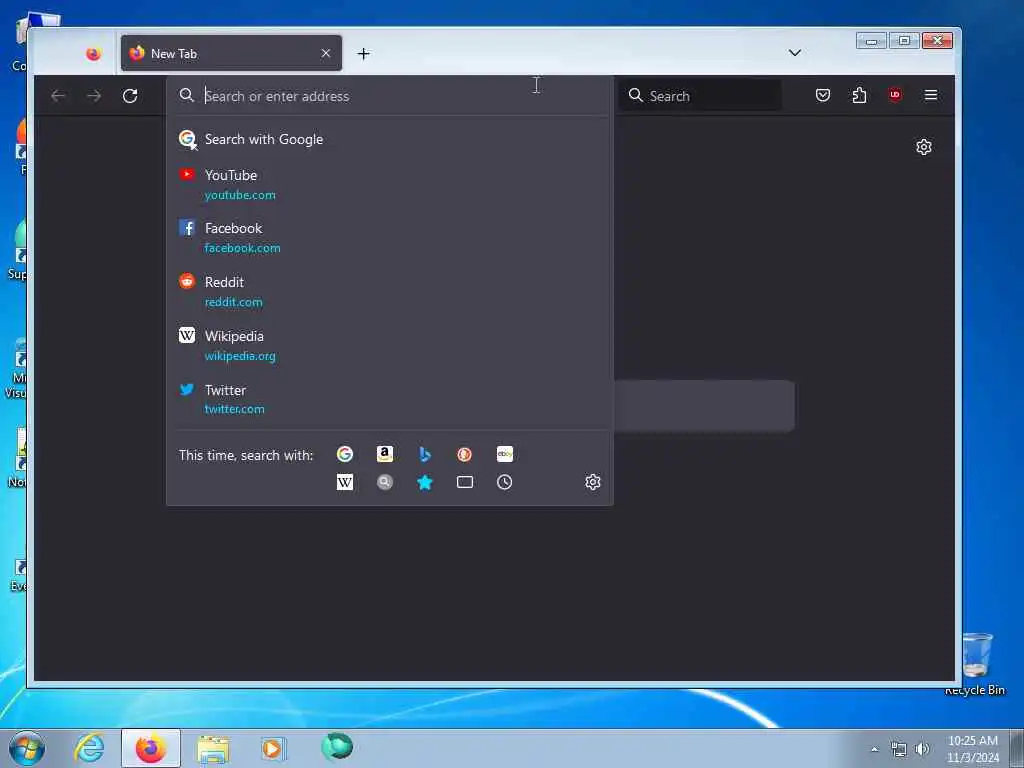Screen dimensions: 1024x768
Task: Search this time with Wikipedia icon
Action: point(345,482)
